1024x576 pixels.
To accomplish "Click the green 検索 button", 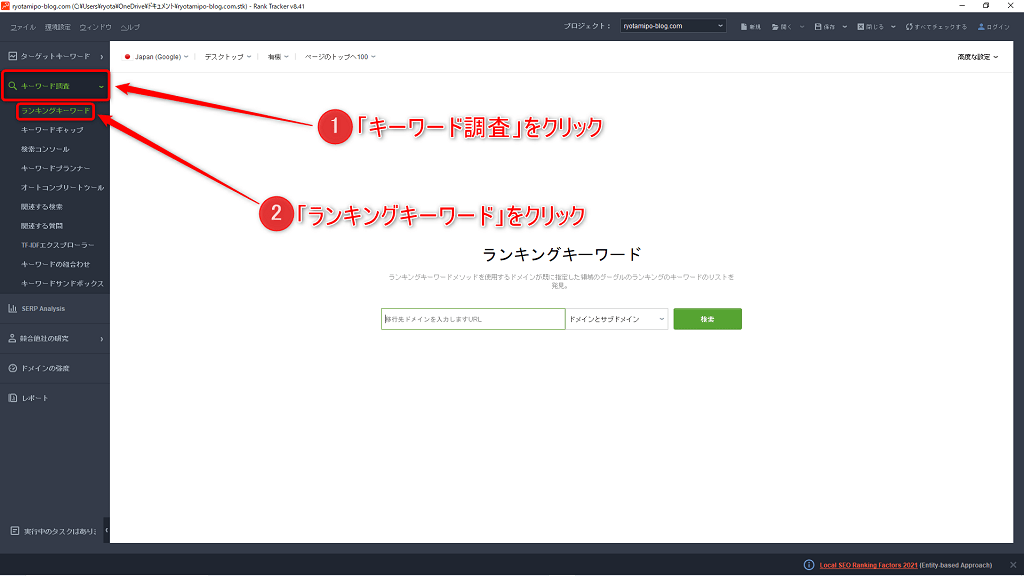I will (707, 319).
